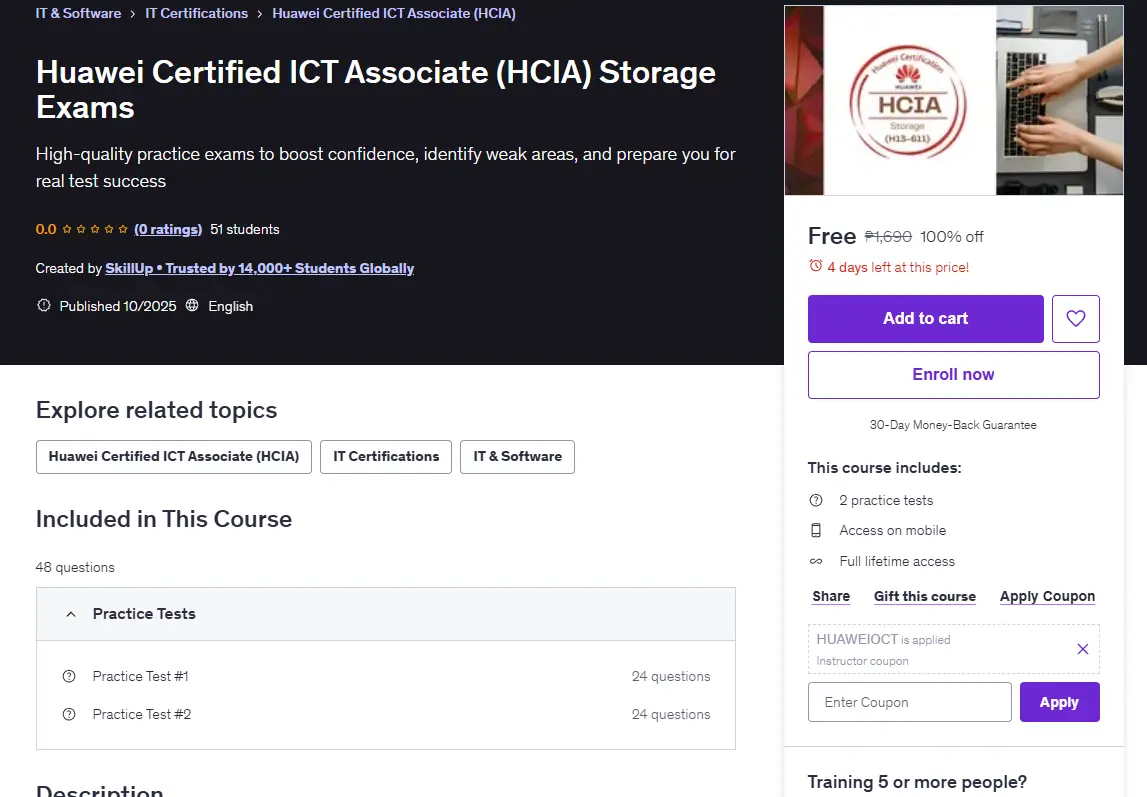Collapse the Practice Tests section chevron
Screen dimensions: 1147x797
[71, 614]
